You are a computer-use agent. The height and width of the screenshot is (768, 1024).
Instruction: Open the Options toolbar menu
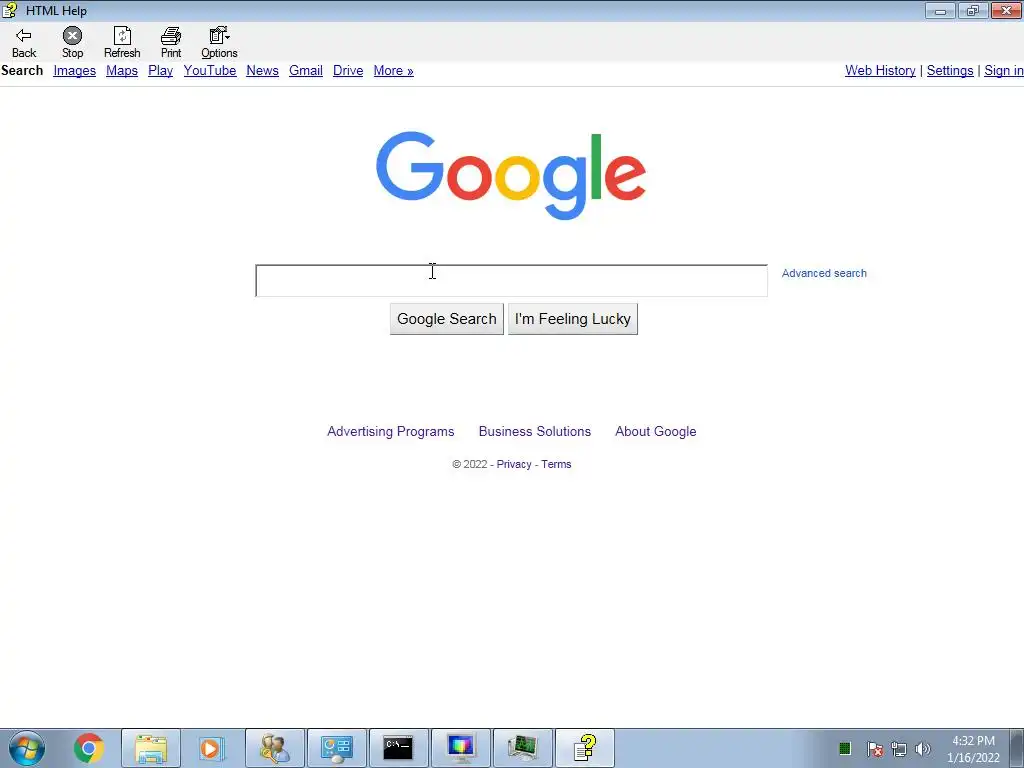point(219,42)
